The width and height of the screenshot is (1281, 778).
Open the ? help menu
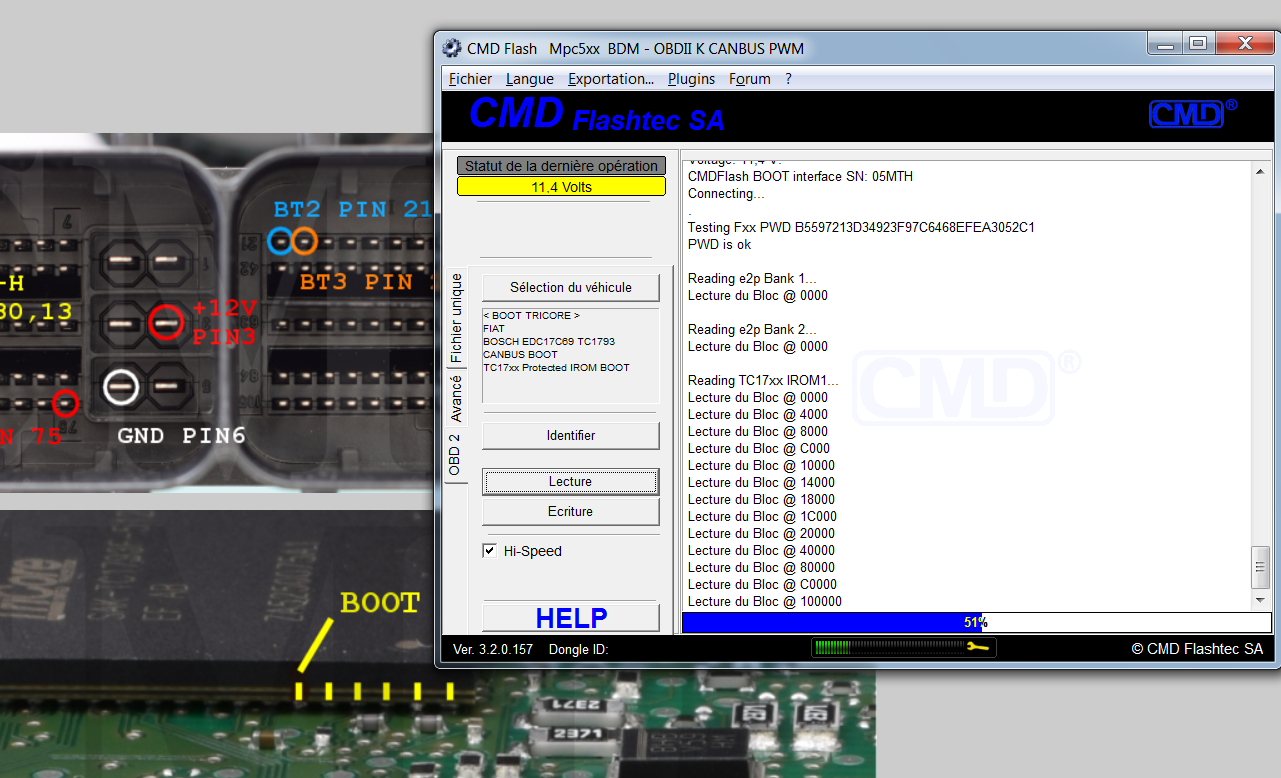pyautogui.click(x=788, y=79)
